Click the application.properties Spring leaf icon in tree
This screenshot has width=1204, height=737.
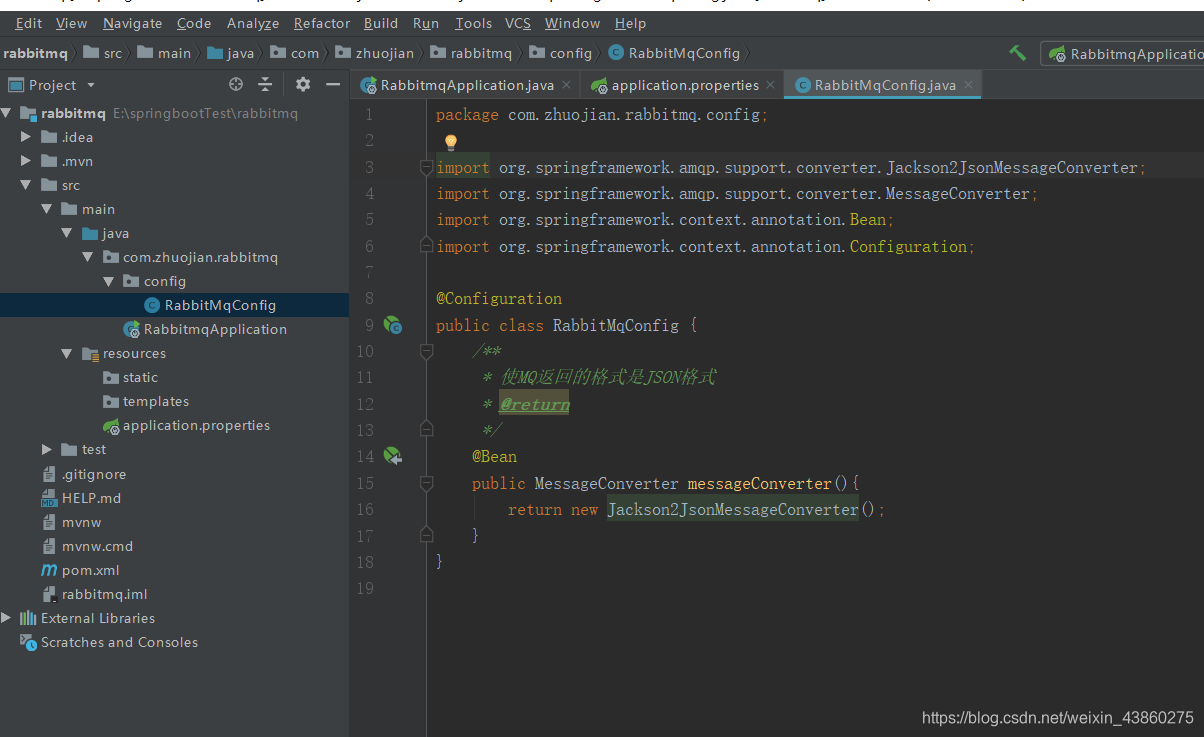(x=111, y=425)
